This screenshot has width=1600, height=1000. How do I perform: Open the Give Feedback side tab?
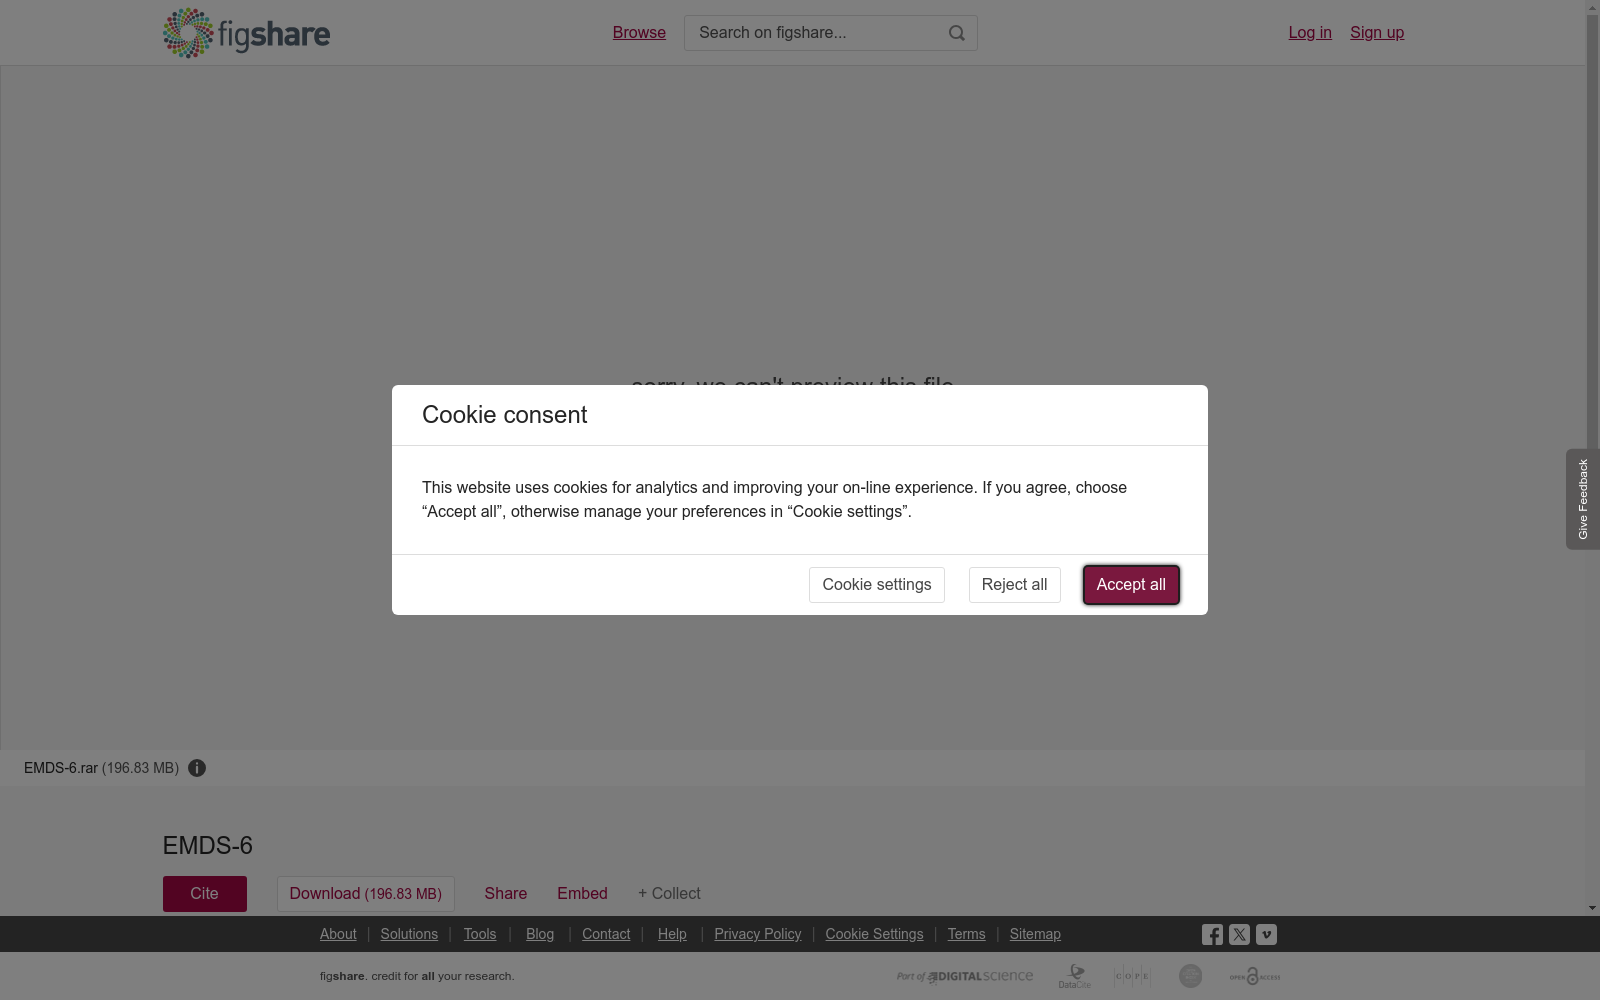tap(1582, 499)
